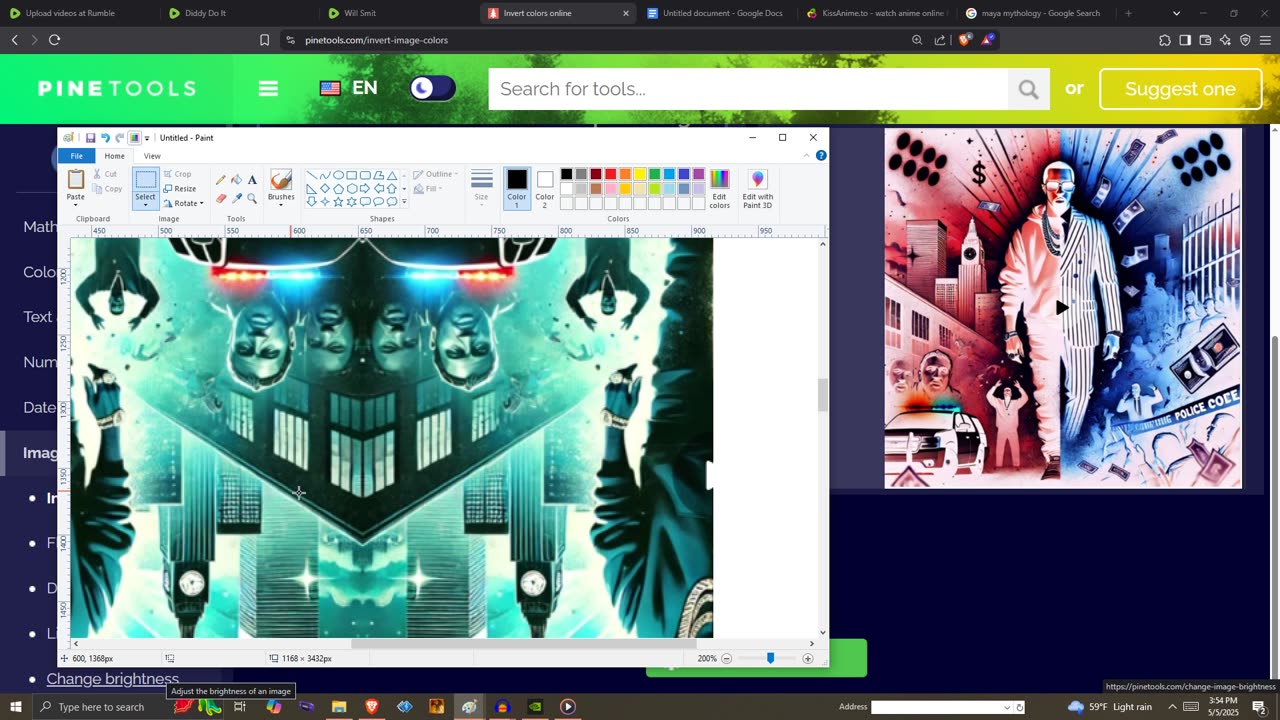This screenshot has height=720, width=1280.
Task: Open a new browser tab
Action: tap(1128, 13)
